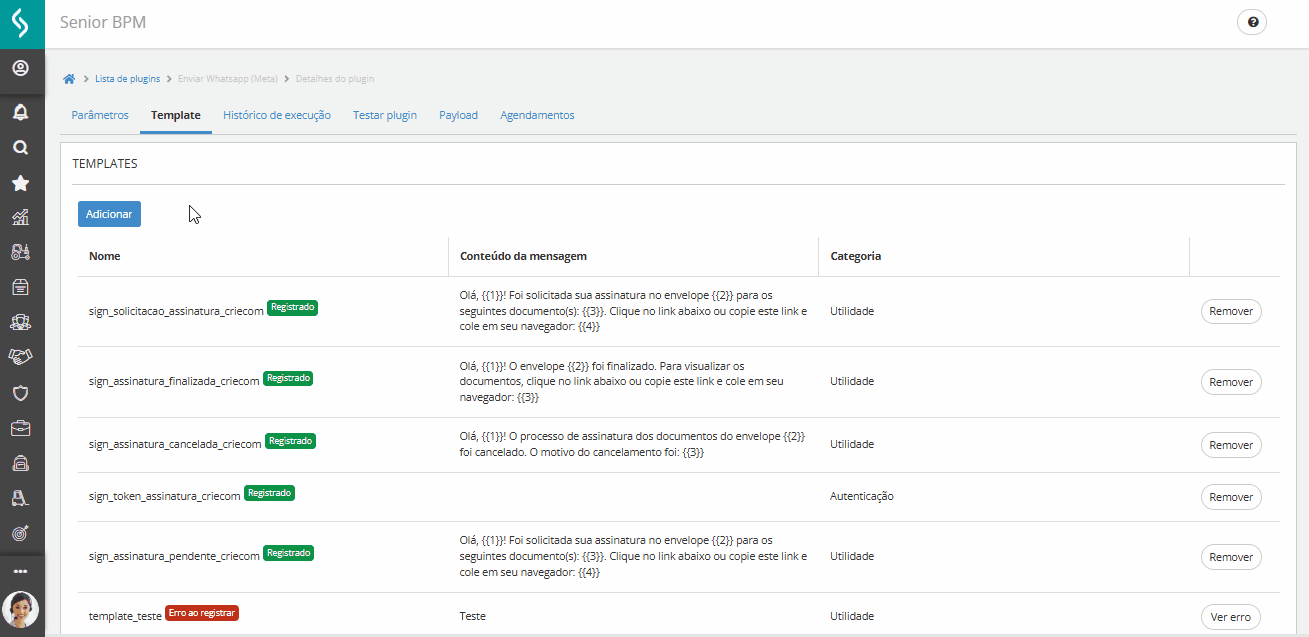Select the Testar plugin tab
The width and height of the screenshot is (1309, 637).
(385, 115)
